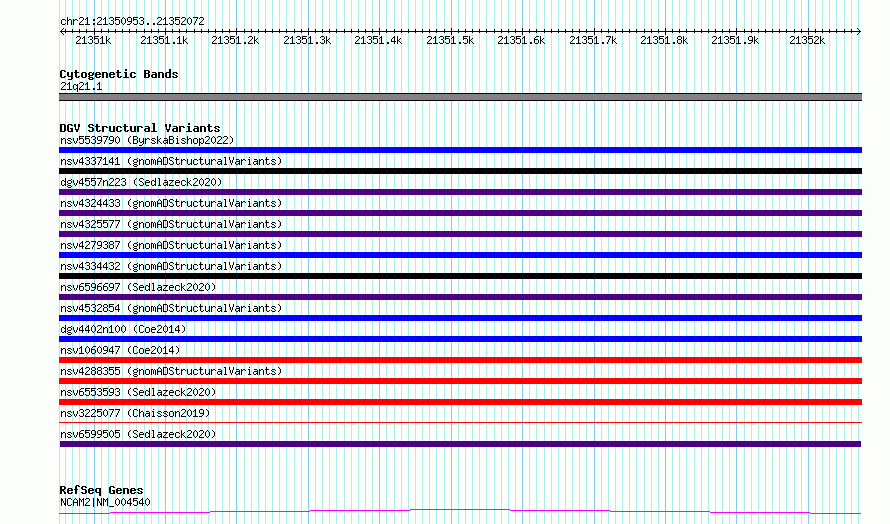Click the nsv4279387 (gnomADStructuralVariants) label

[x=171, y=245]
